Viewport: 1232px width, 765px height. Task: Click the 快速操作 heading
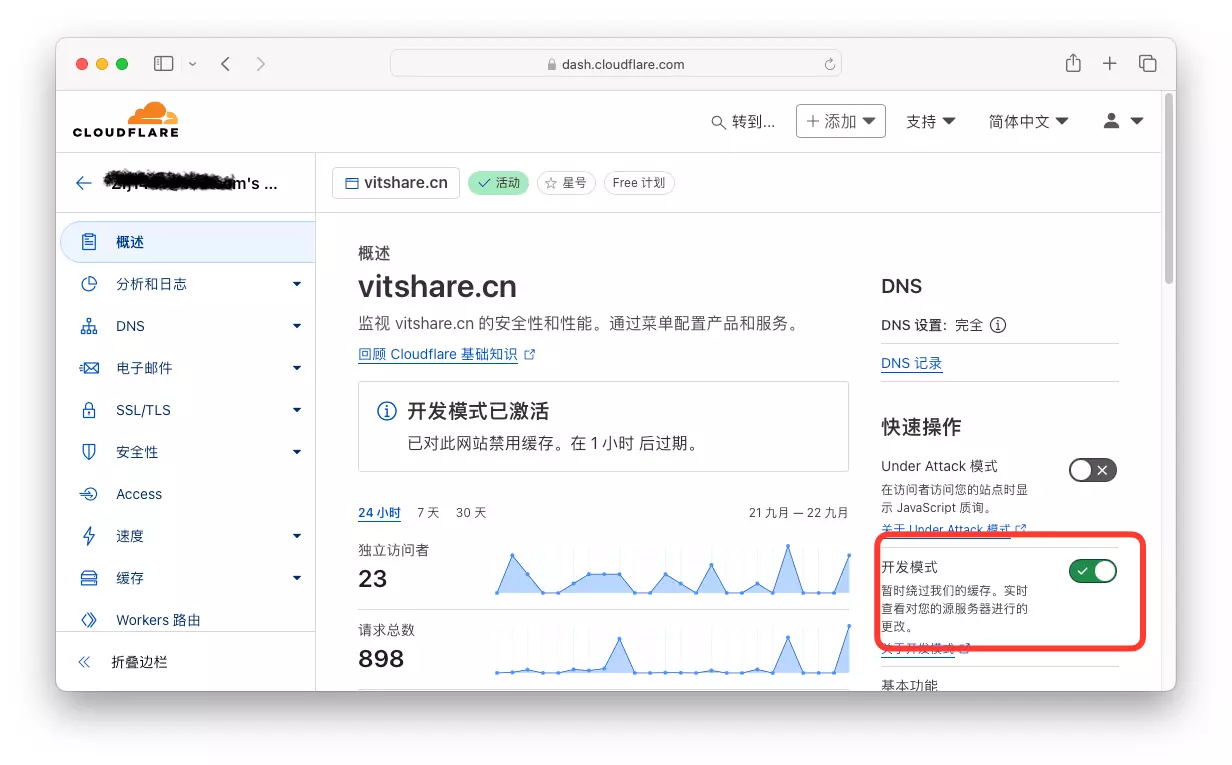921,427
